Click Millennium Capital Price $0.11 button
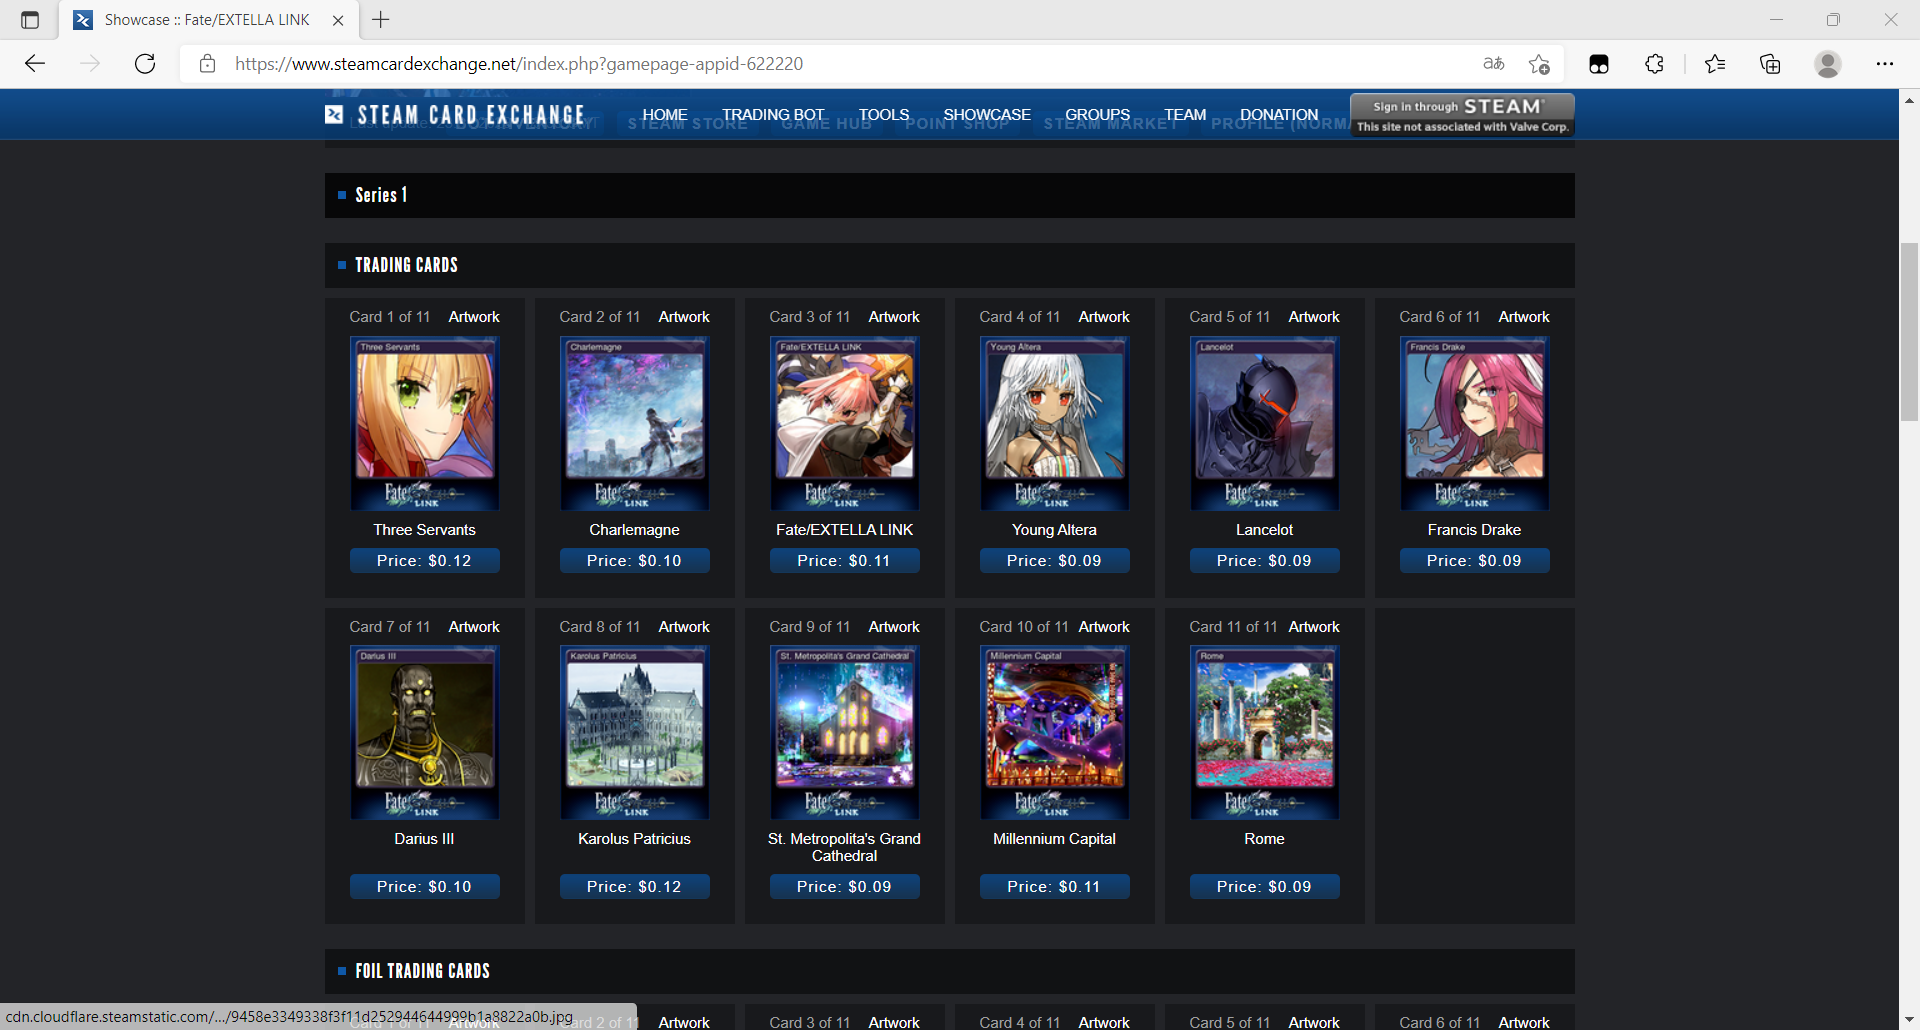The width and height of the screenshot is (1920, 1030). click(x=1055, y=887)
